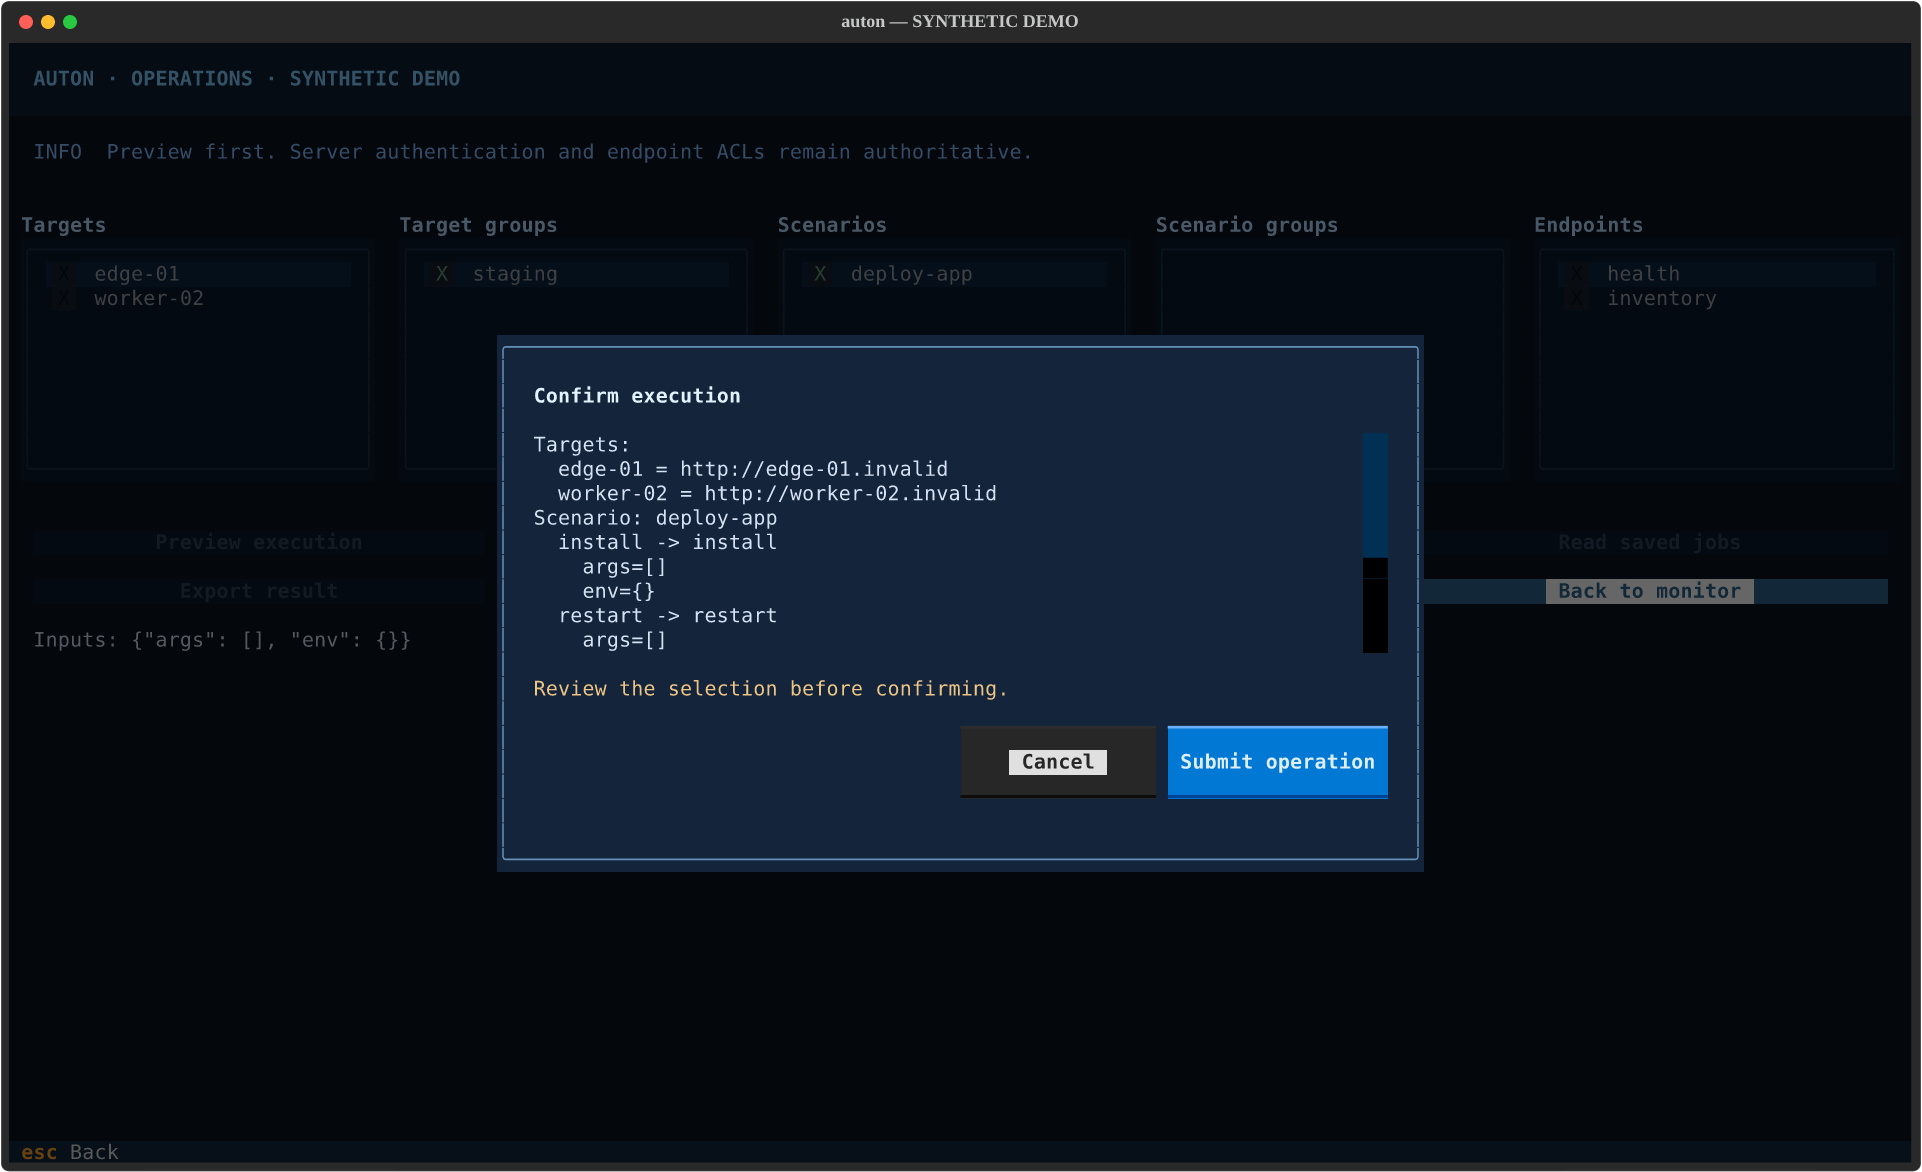1922x1172 pixels.
Task: Click Preview execution button
Action: (258, 542)
